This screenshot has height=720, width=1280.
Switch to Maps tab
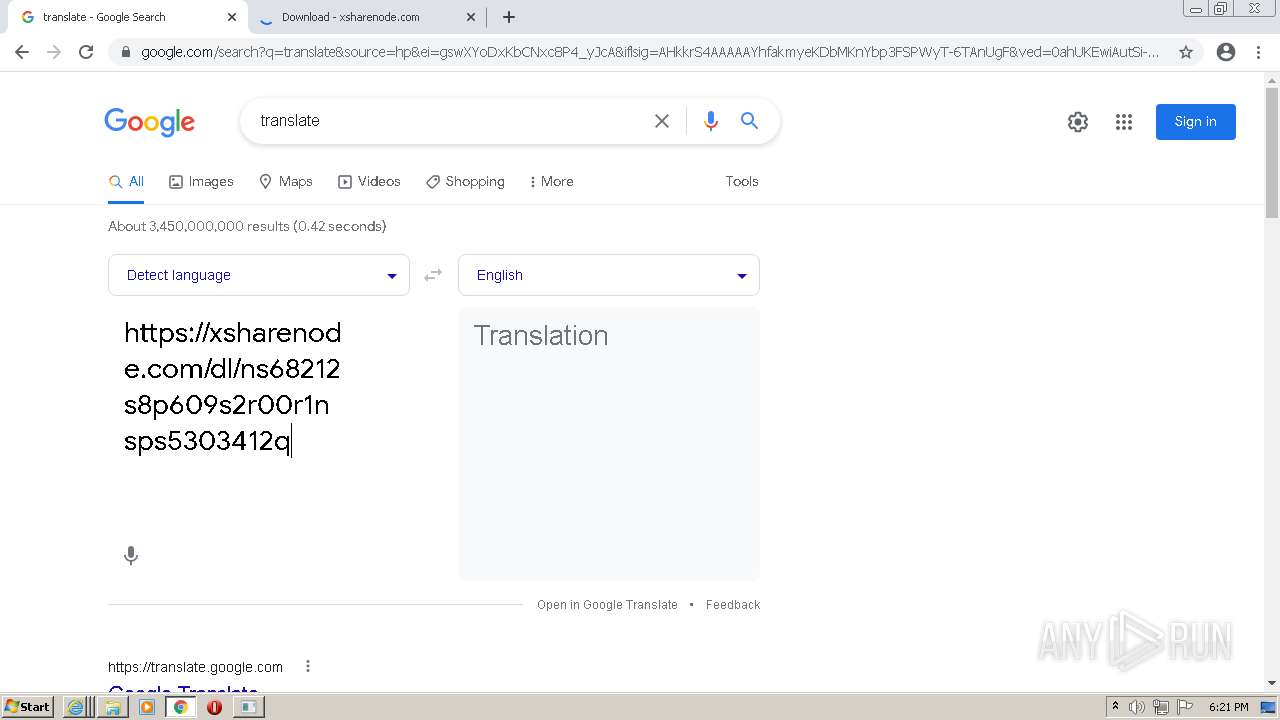point(285,182)
